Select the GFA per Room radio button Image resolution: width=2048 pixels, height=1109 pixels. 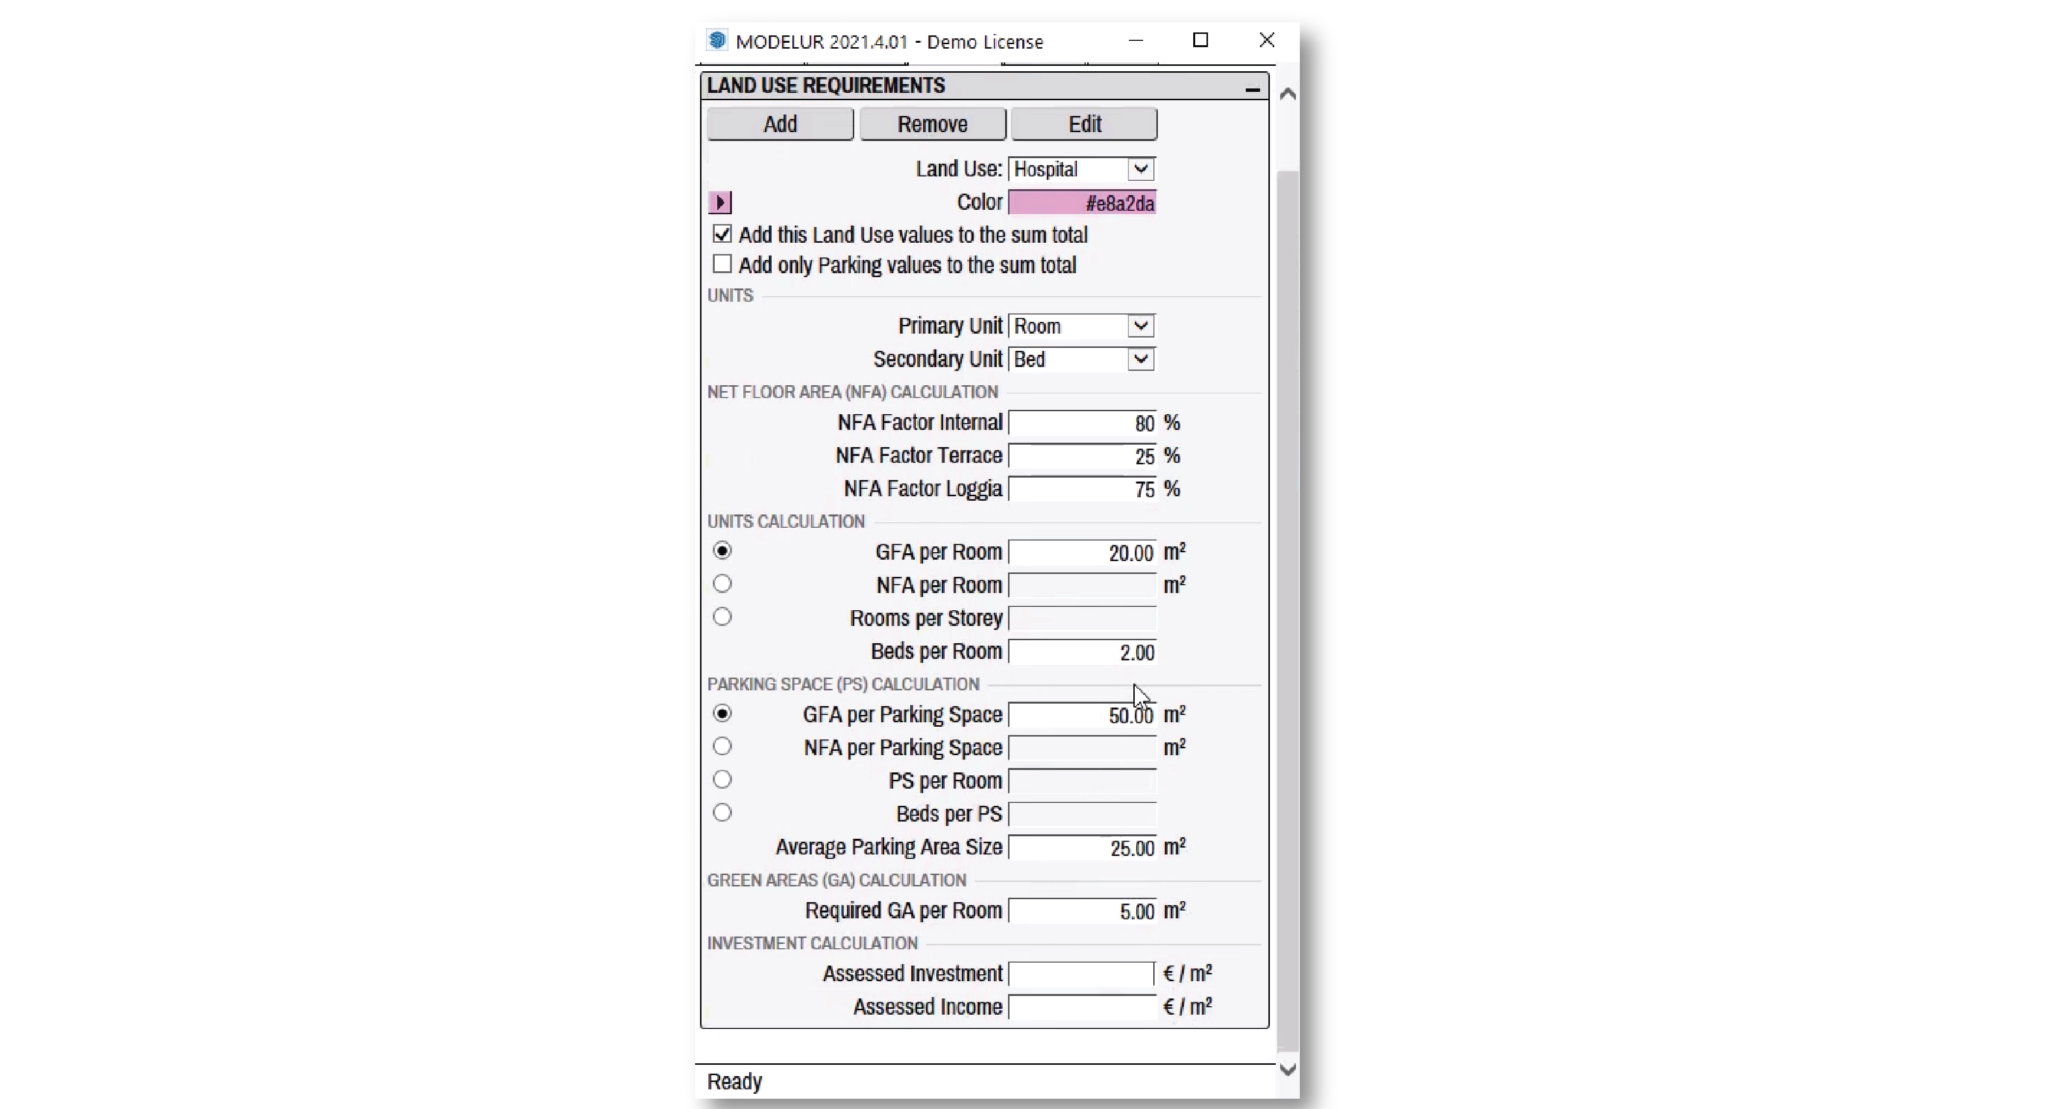[x=722, y=551]
